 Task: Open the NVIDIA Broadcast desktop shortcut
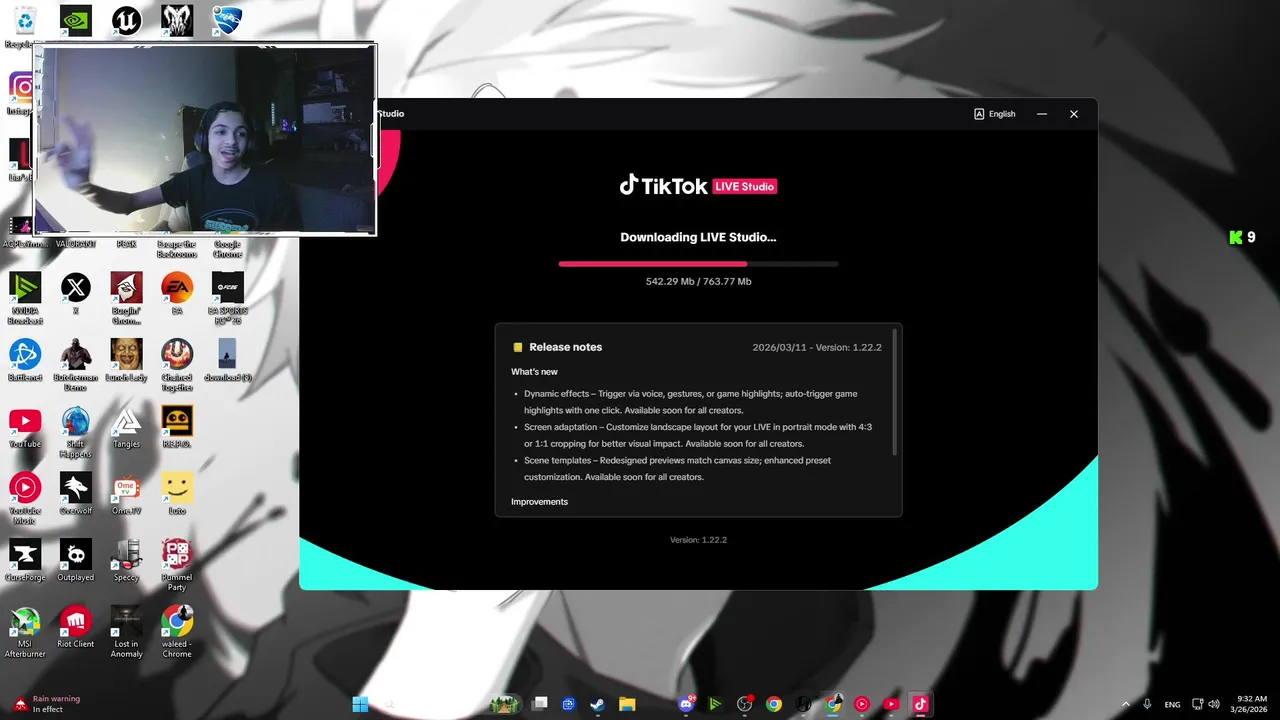25,298
